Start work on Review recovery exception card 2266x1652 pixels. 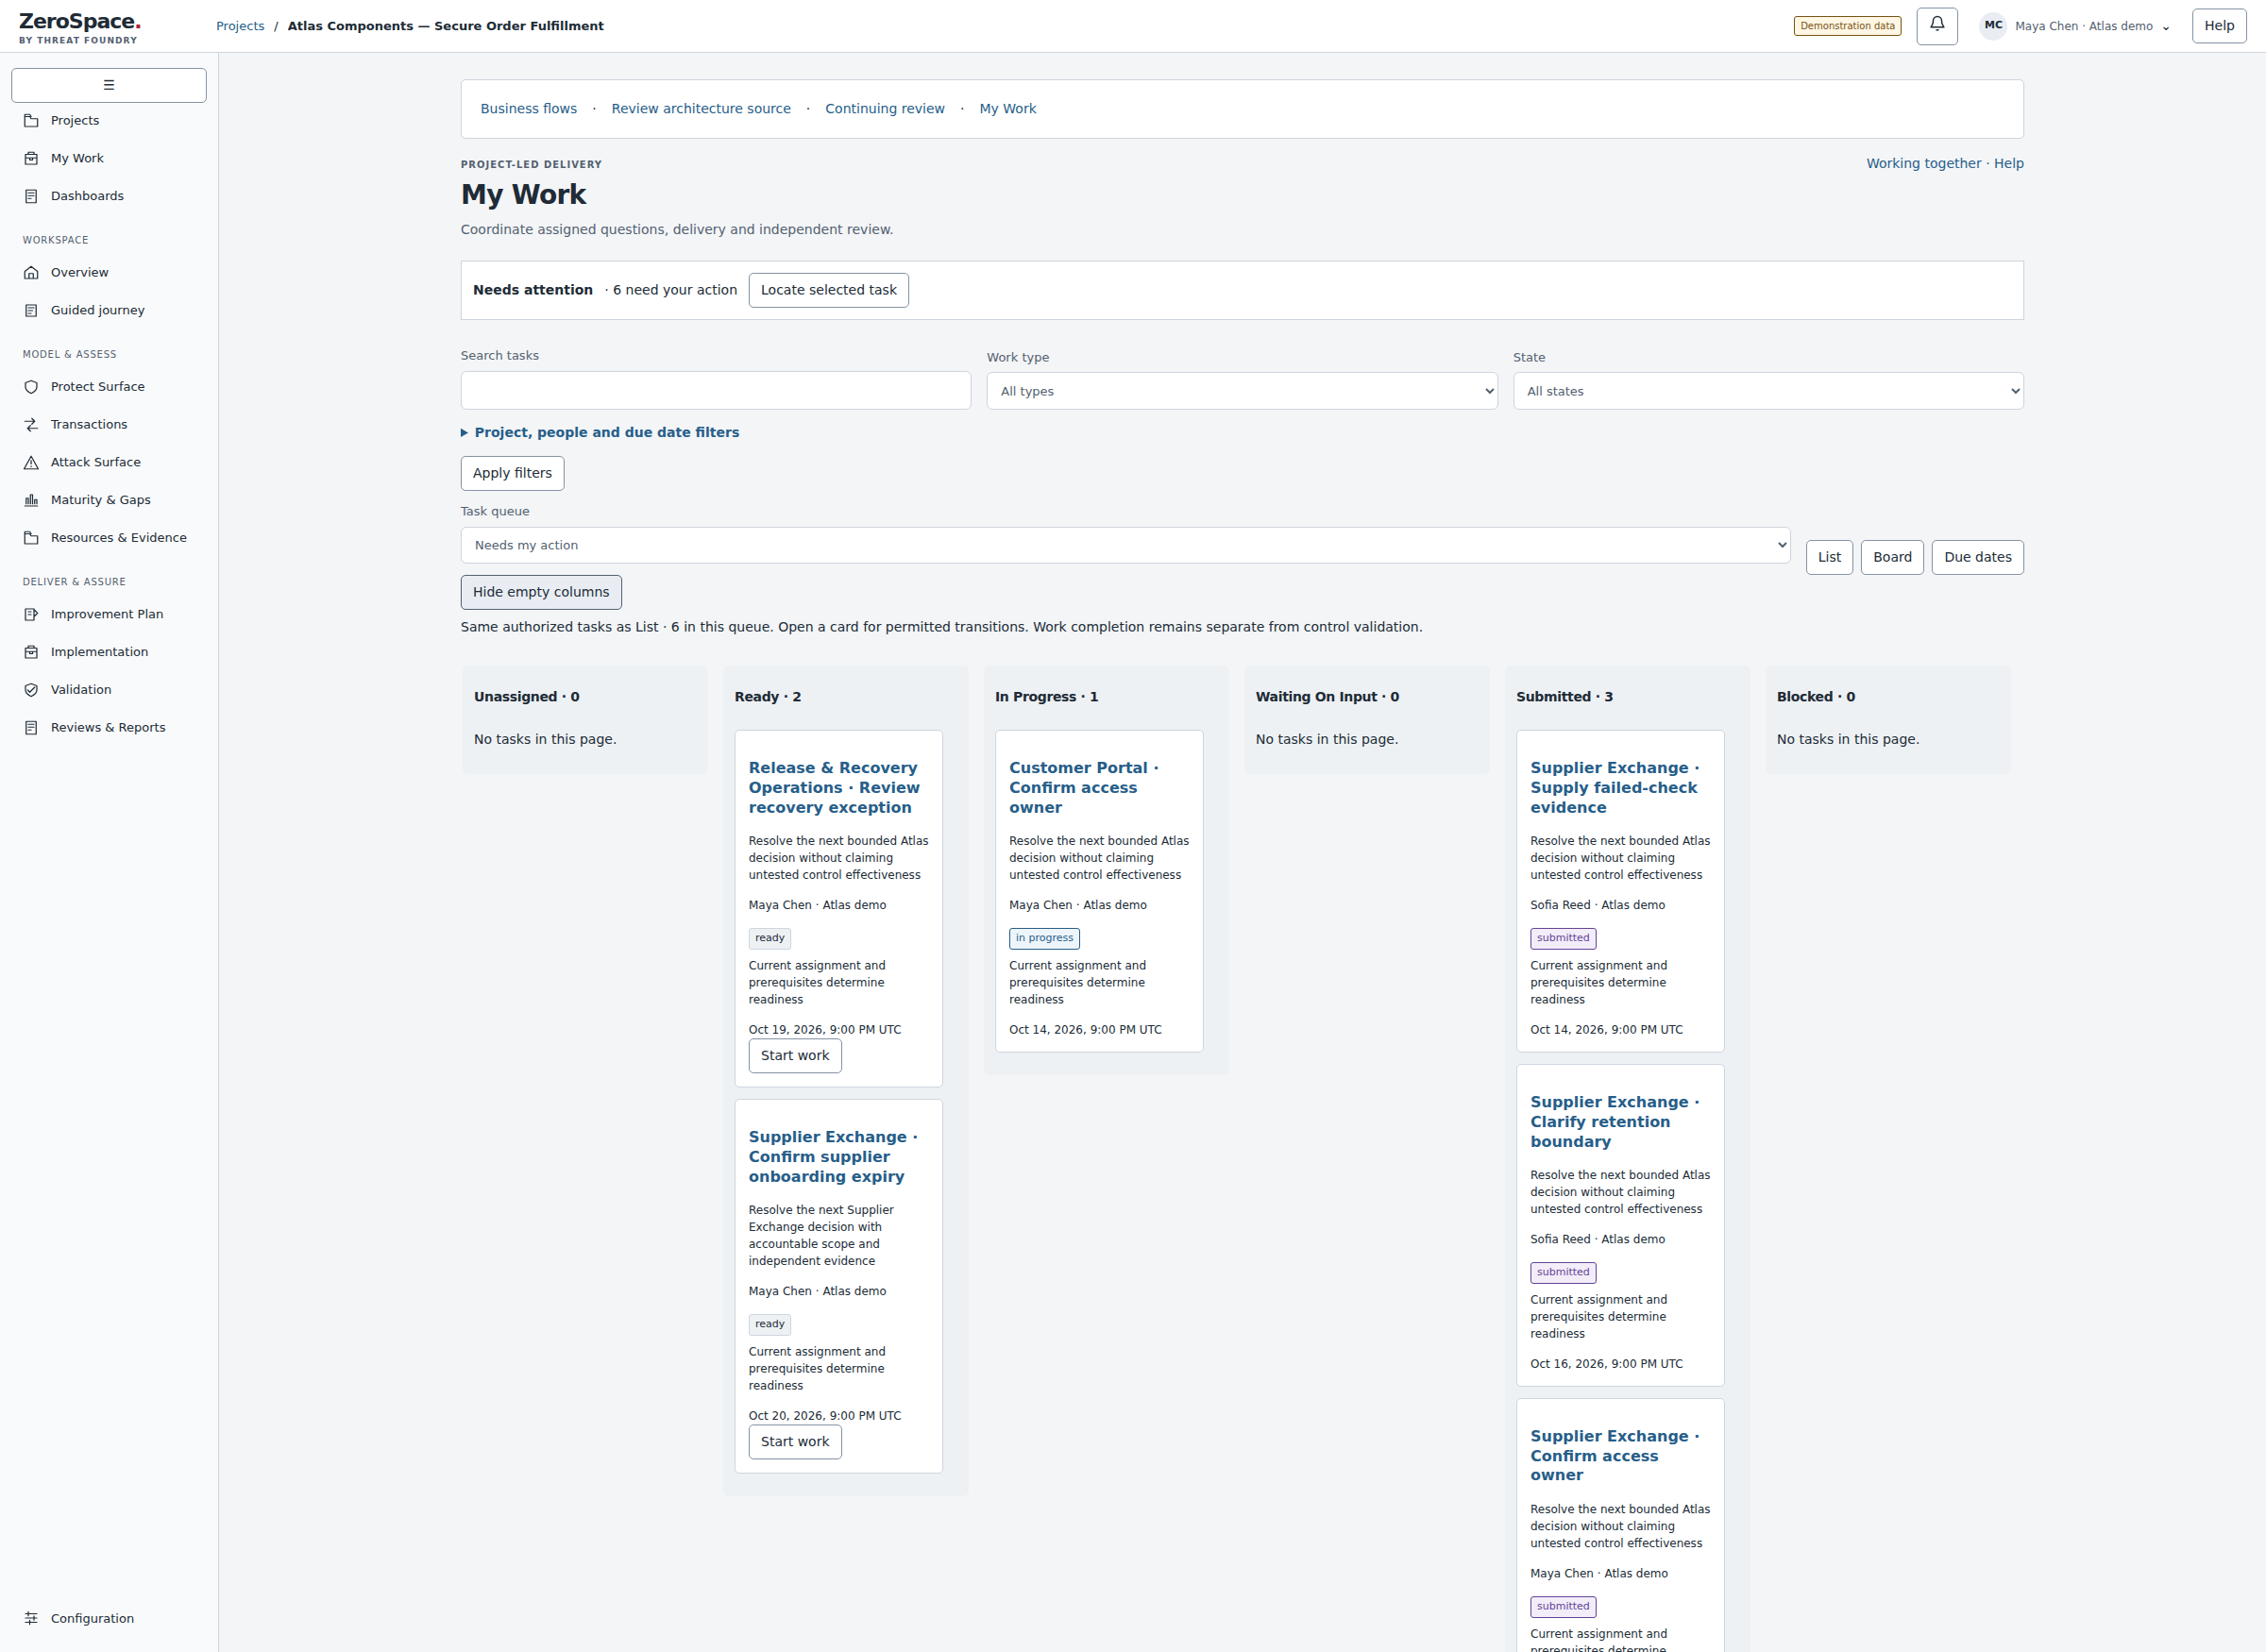pos(795,1056)
